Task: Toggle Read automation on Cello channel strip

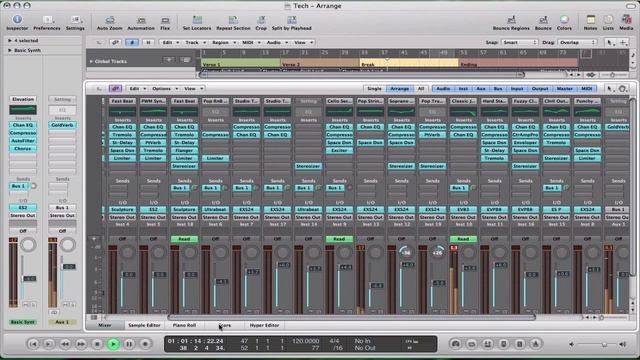Action: coord(339,239)
